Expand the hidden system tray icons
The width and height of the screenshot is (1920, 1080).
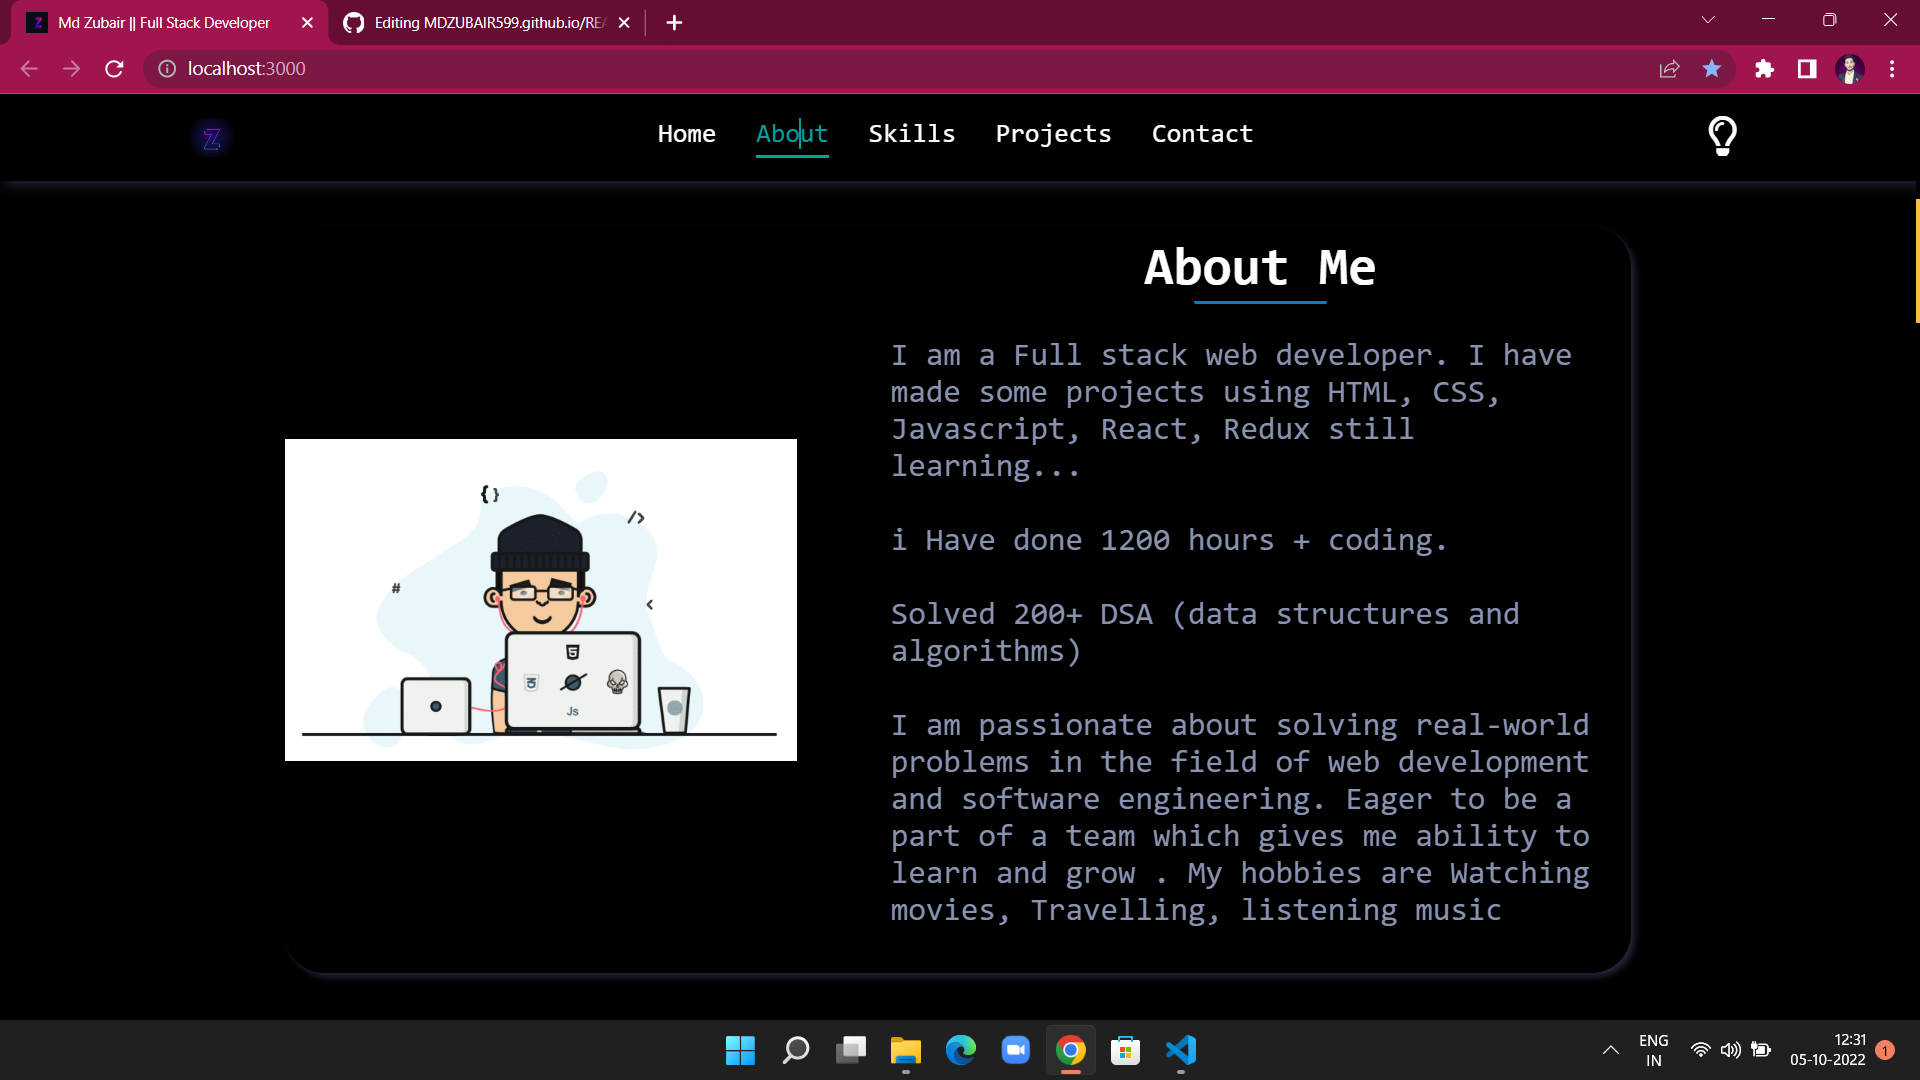[1611, 1050]
